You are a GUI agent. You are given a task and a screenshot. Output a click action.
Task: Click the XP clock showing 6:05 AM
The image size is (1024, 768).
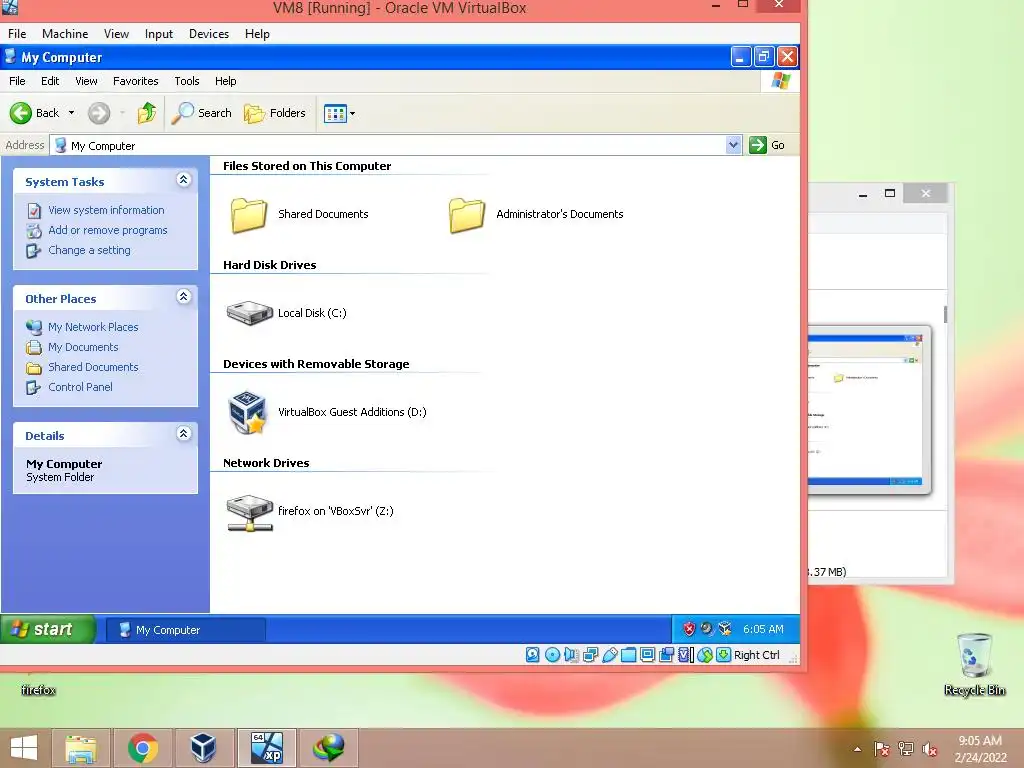point(763,629)
